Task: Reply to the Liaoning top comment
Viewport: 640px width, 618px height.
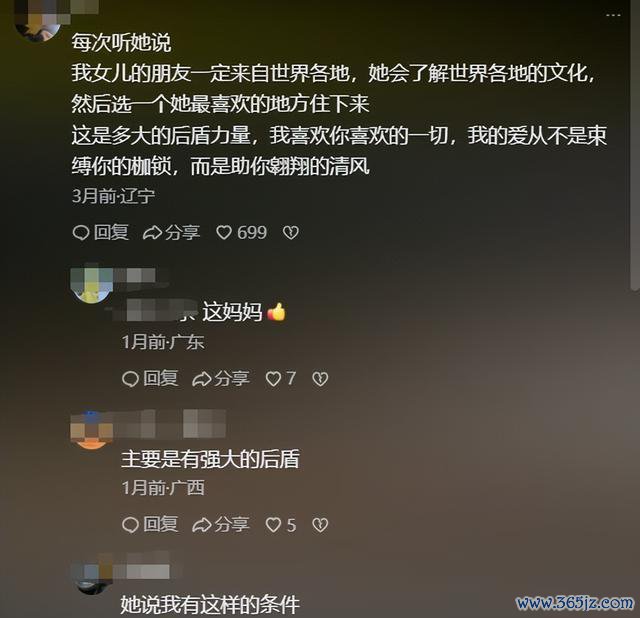Action: point(101,233)
